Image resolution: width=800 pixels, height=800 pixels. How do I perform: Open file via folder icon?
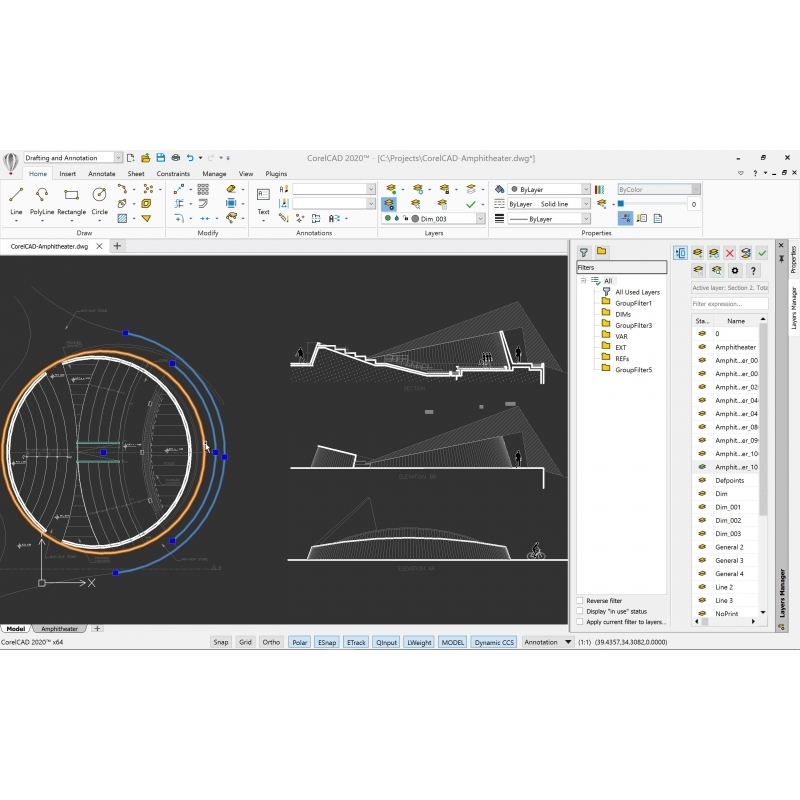[145, 158]
